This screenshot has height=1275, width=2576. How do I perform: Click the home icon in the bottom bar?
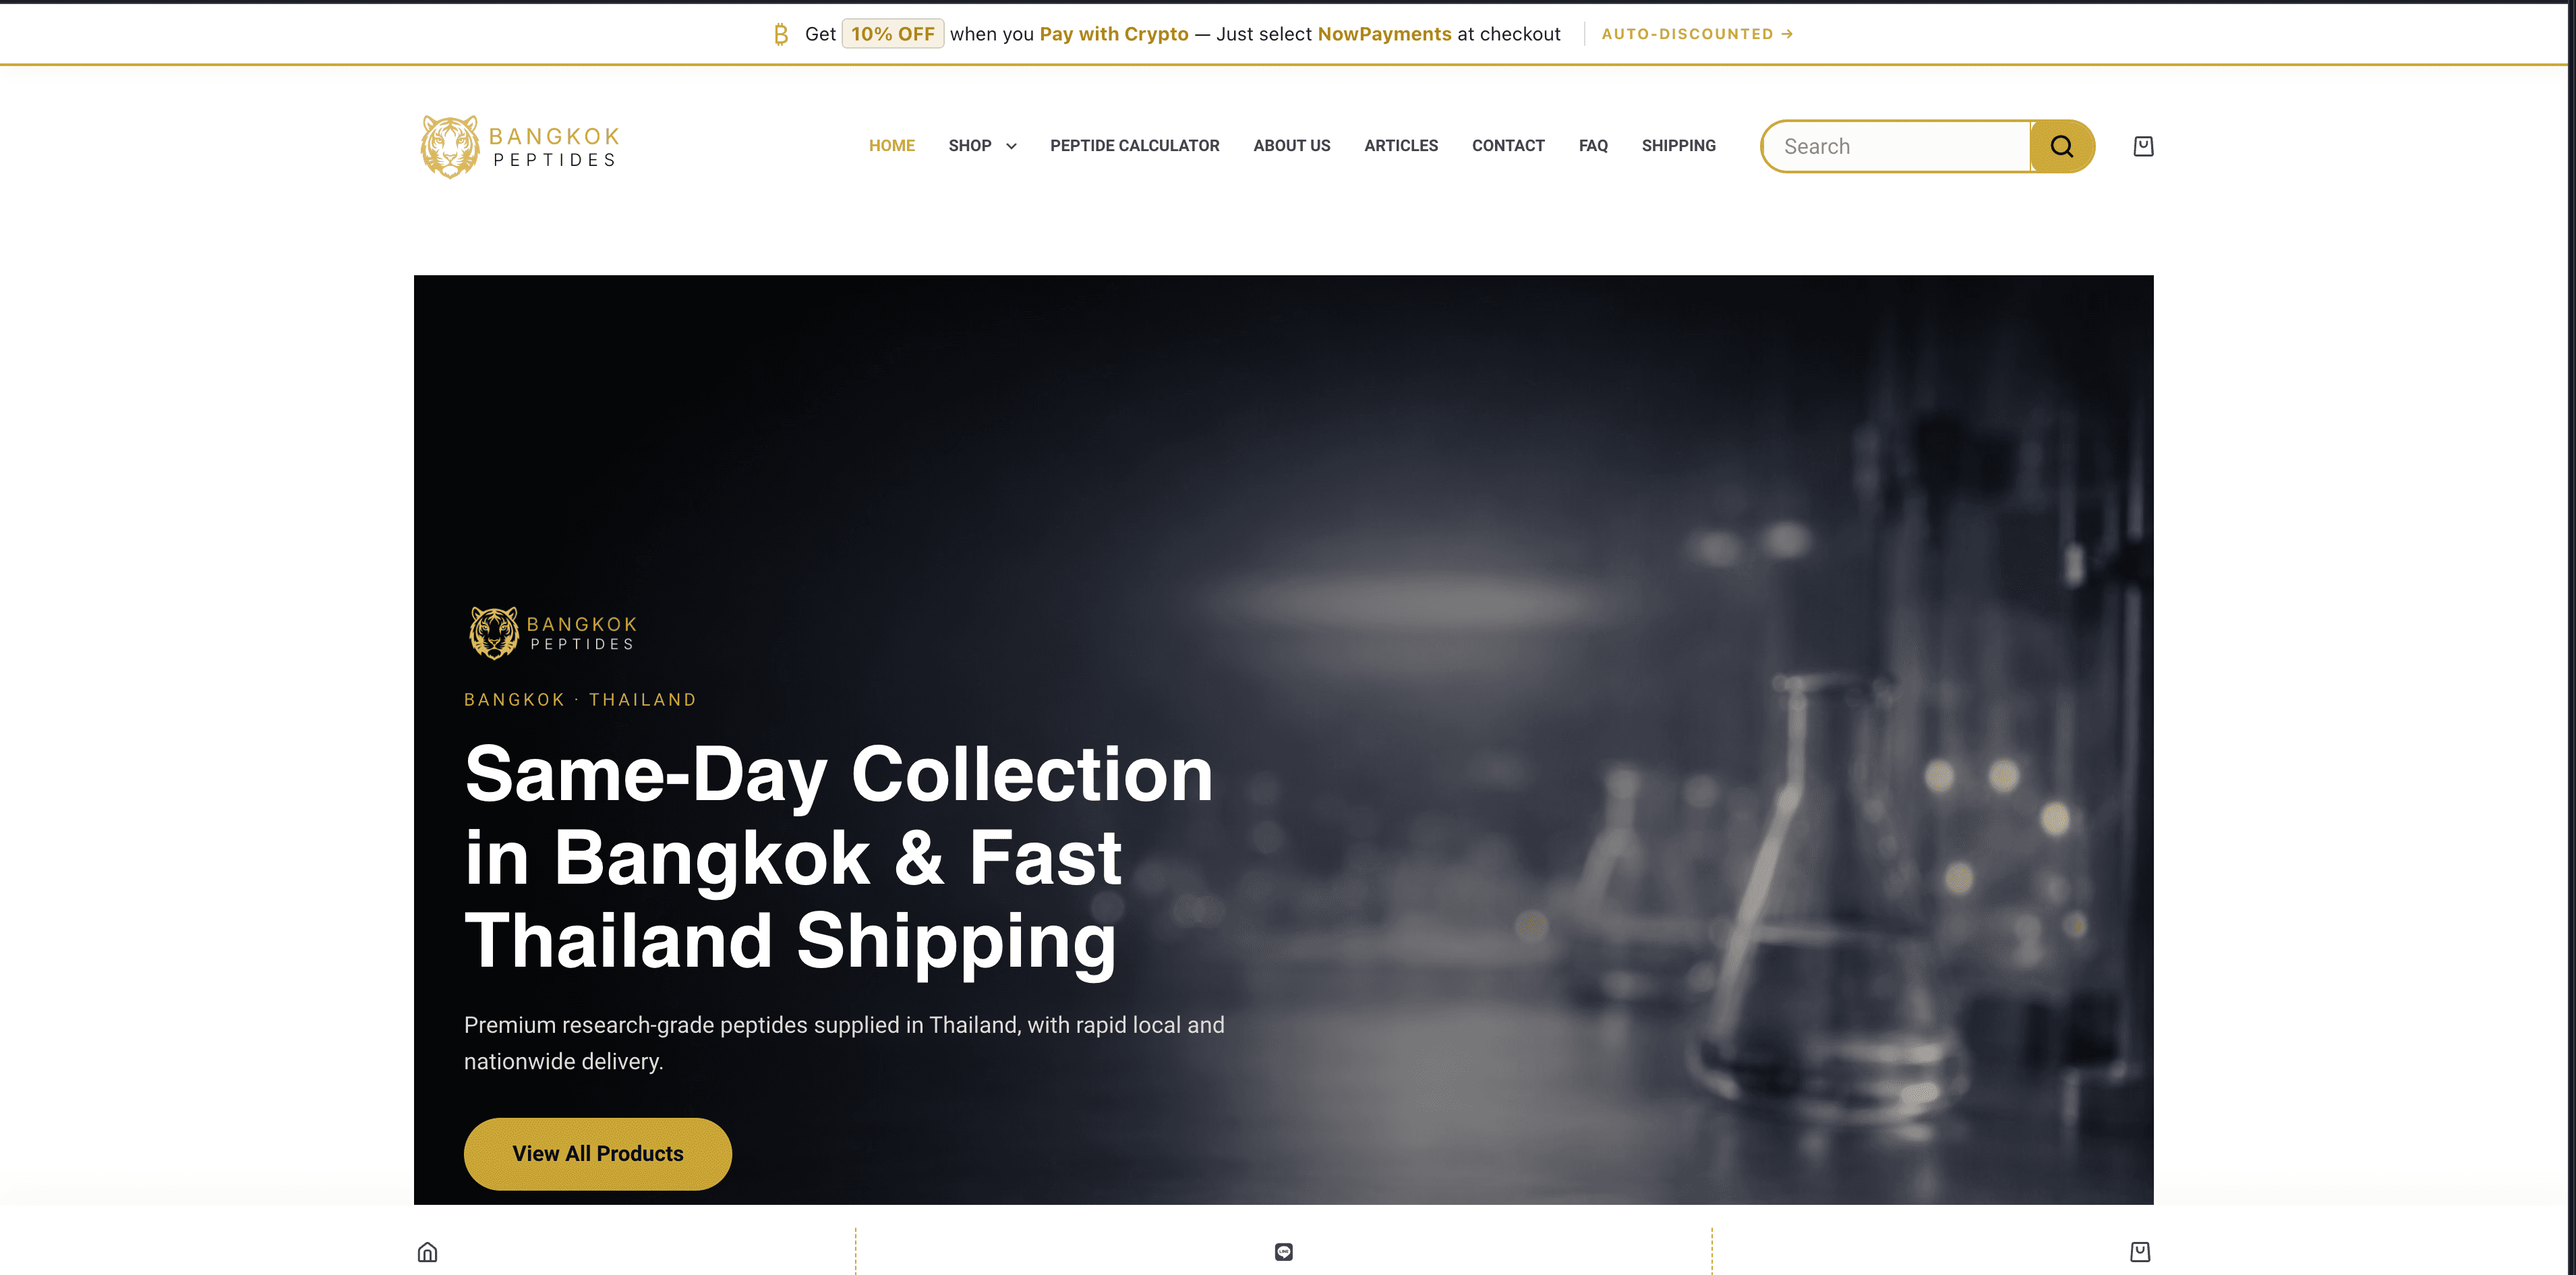coord(427,1252)
